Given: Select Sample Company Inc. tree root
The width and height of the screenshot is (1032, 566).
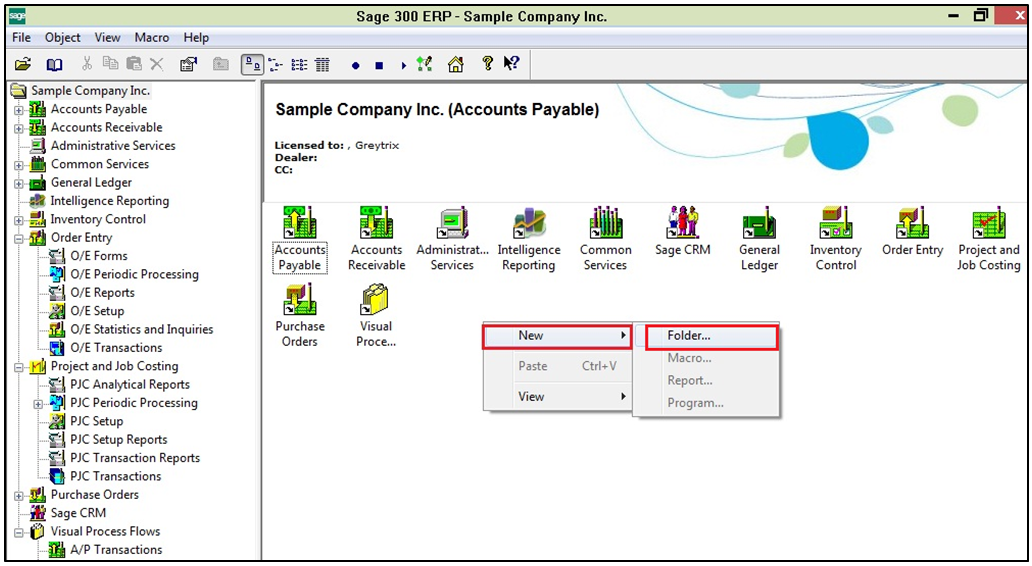Looking at the screenshot, I should 90,91.
